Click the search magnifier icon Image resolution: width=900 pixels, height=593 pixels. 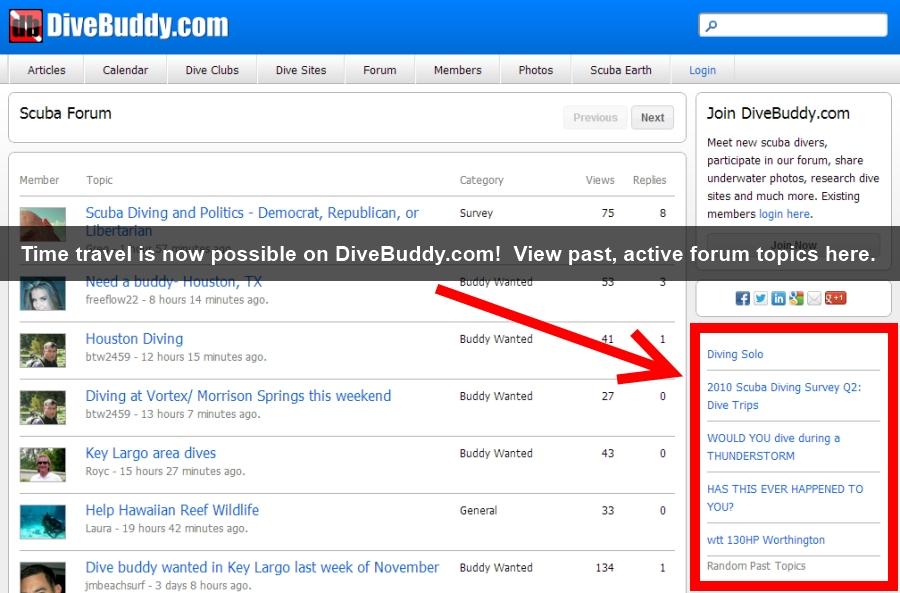(711, 26)
